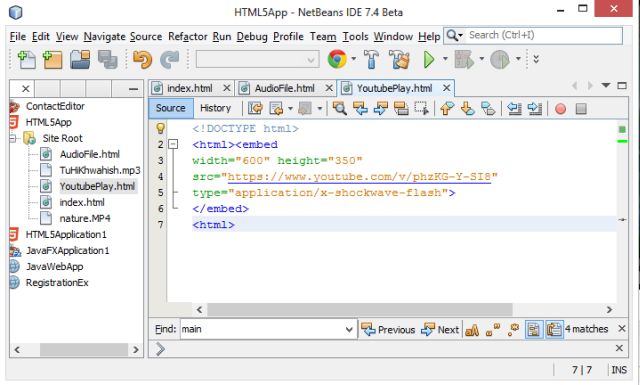Toggle Whole Words option in find bar

pyautogui.click(x=493, y=329)
